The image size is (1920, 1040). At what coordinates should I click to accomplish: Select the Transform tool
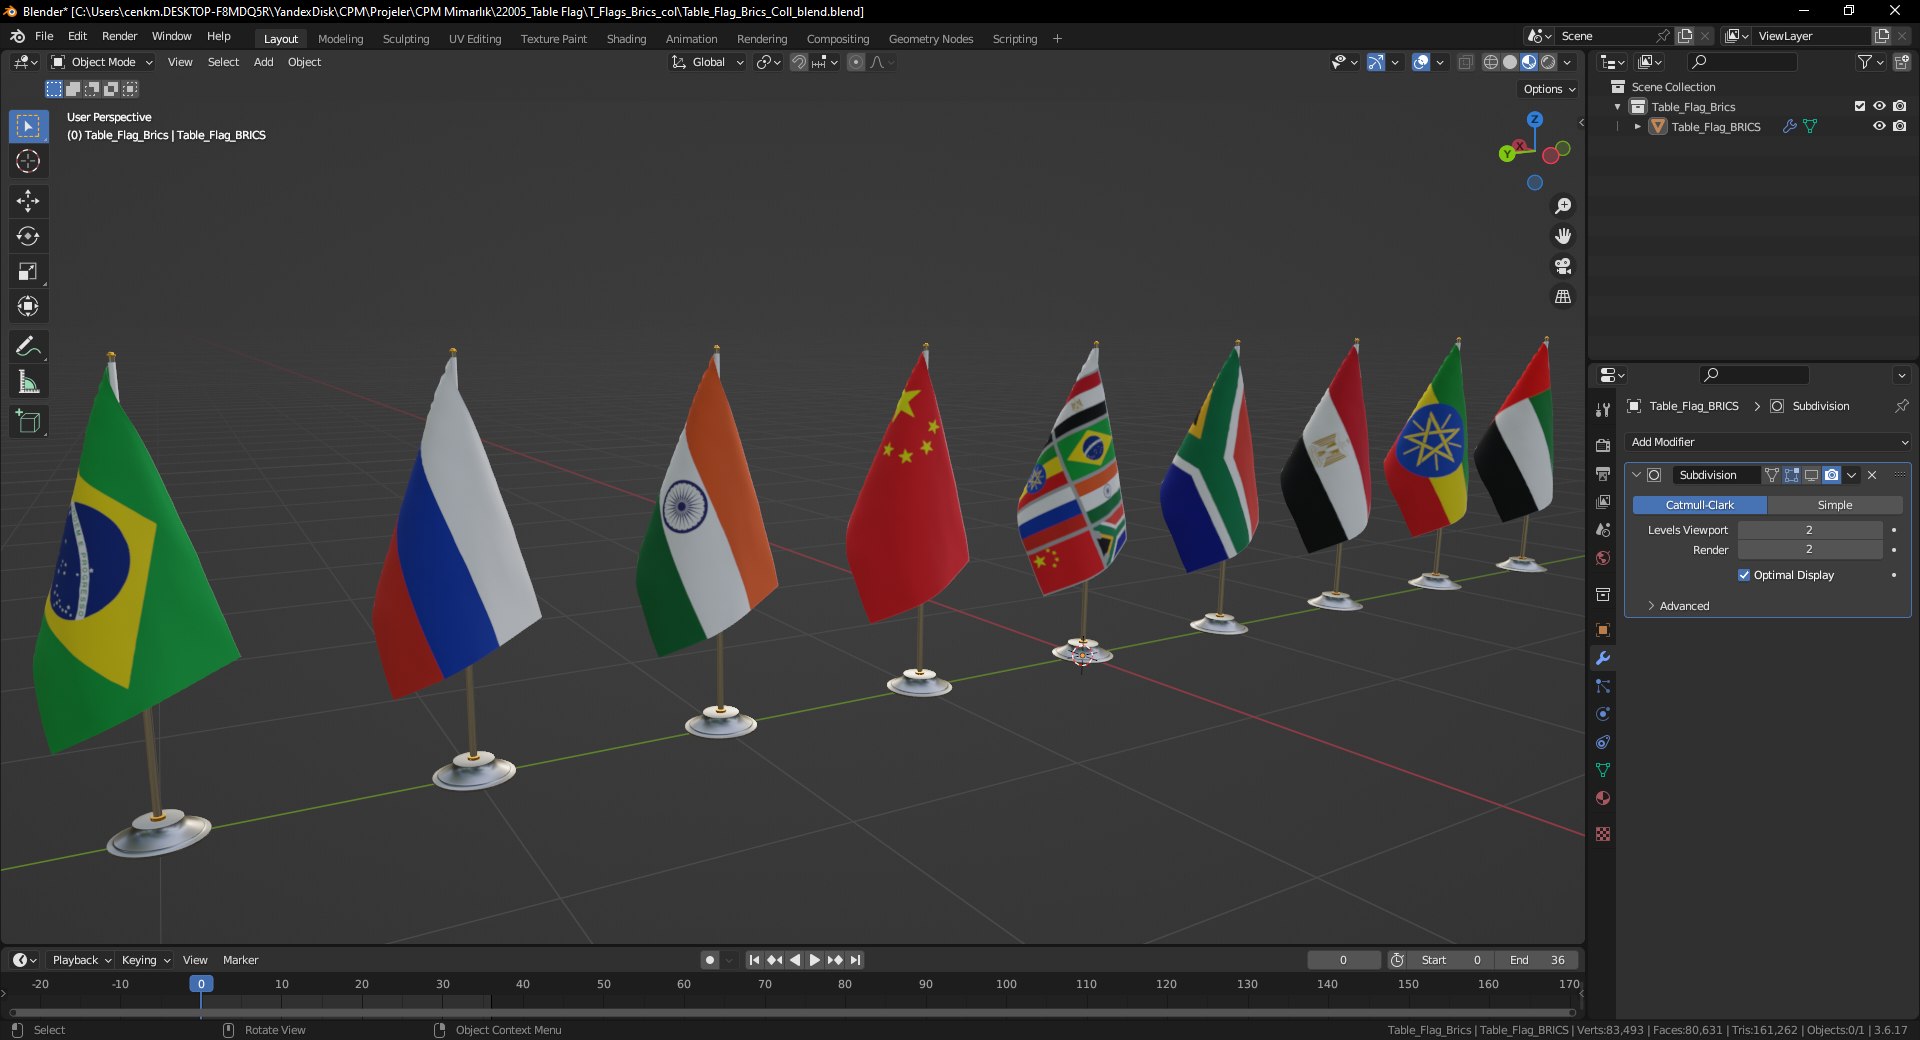(x=28, y=306)
